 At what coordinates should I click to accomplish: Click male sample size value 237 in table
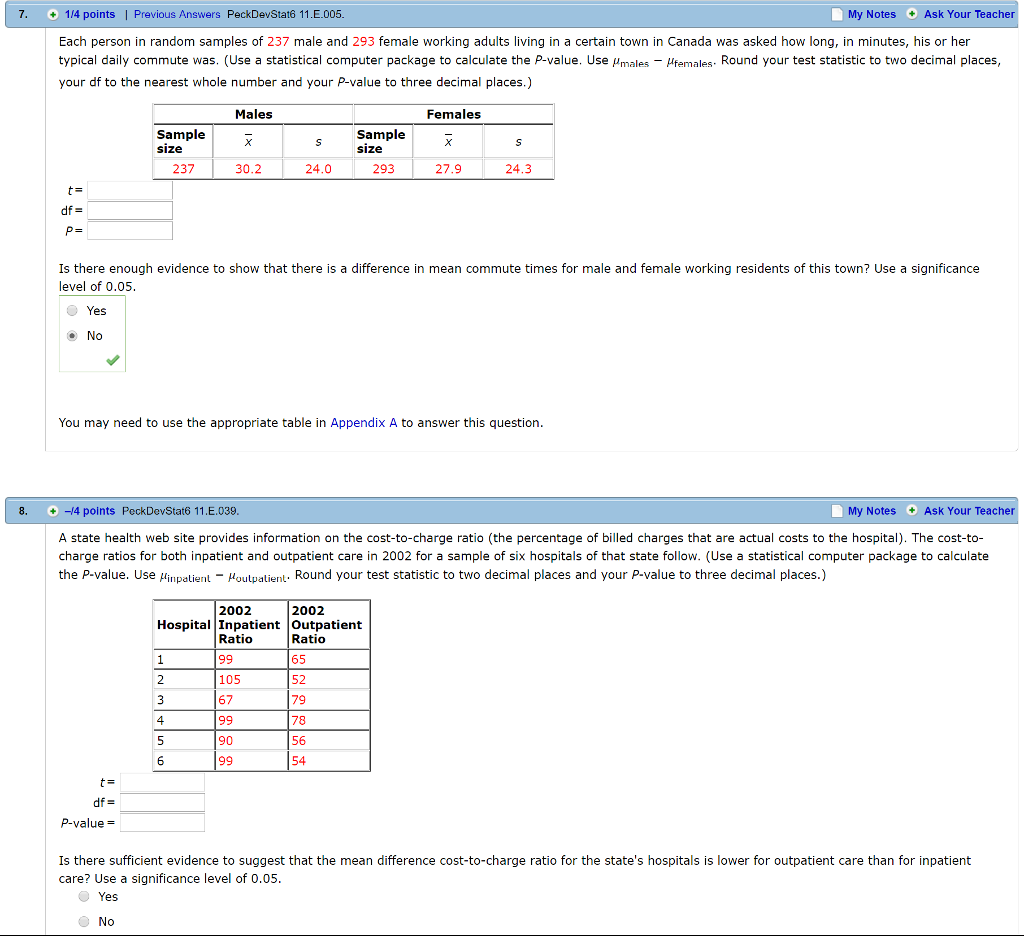click(x=184, y=169)
